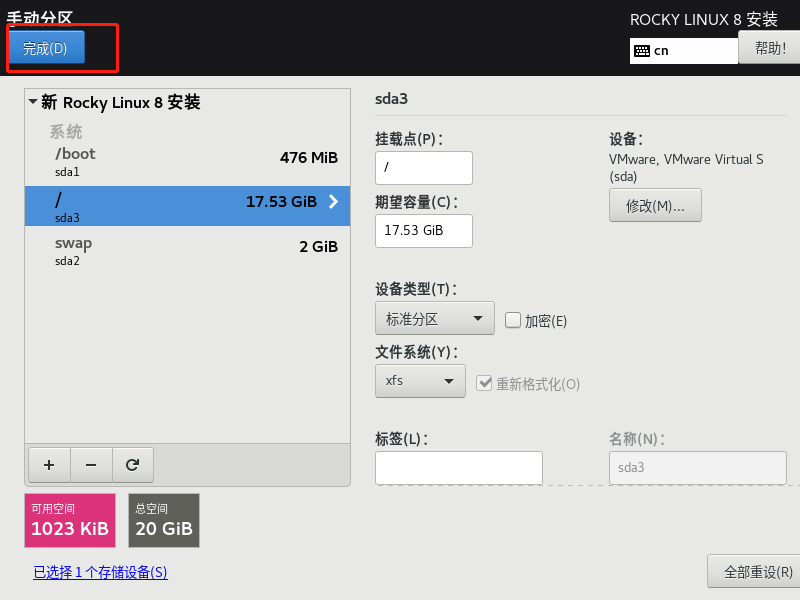Toggle the 重新格式化(O) reformat checkbox
This screenshot has height=600, width=800.
(x=484, y=383)
